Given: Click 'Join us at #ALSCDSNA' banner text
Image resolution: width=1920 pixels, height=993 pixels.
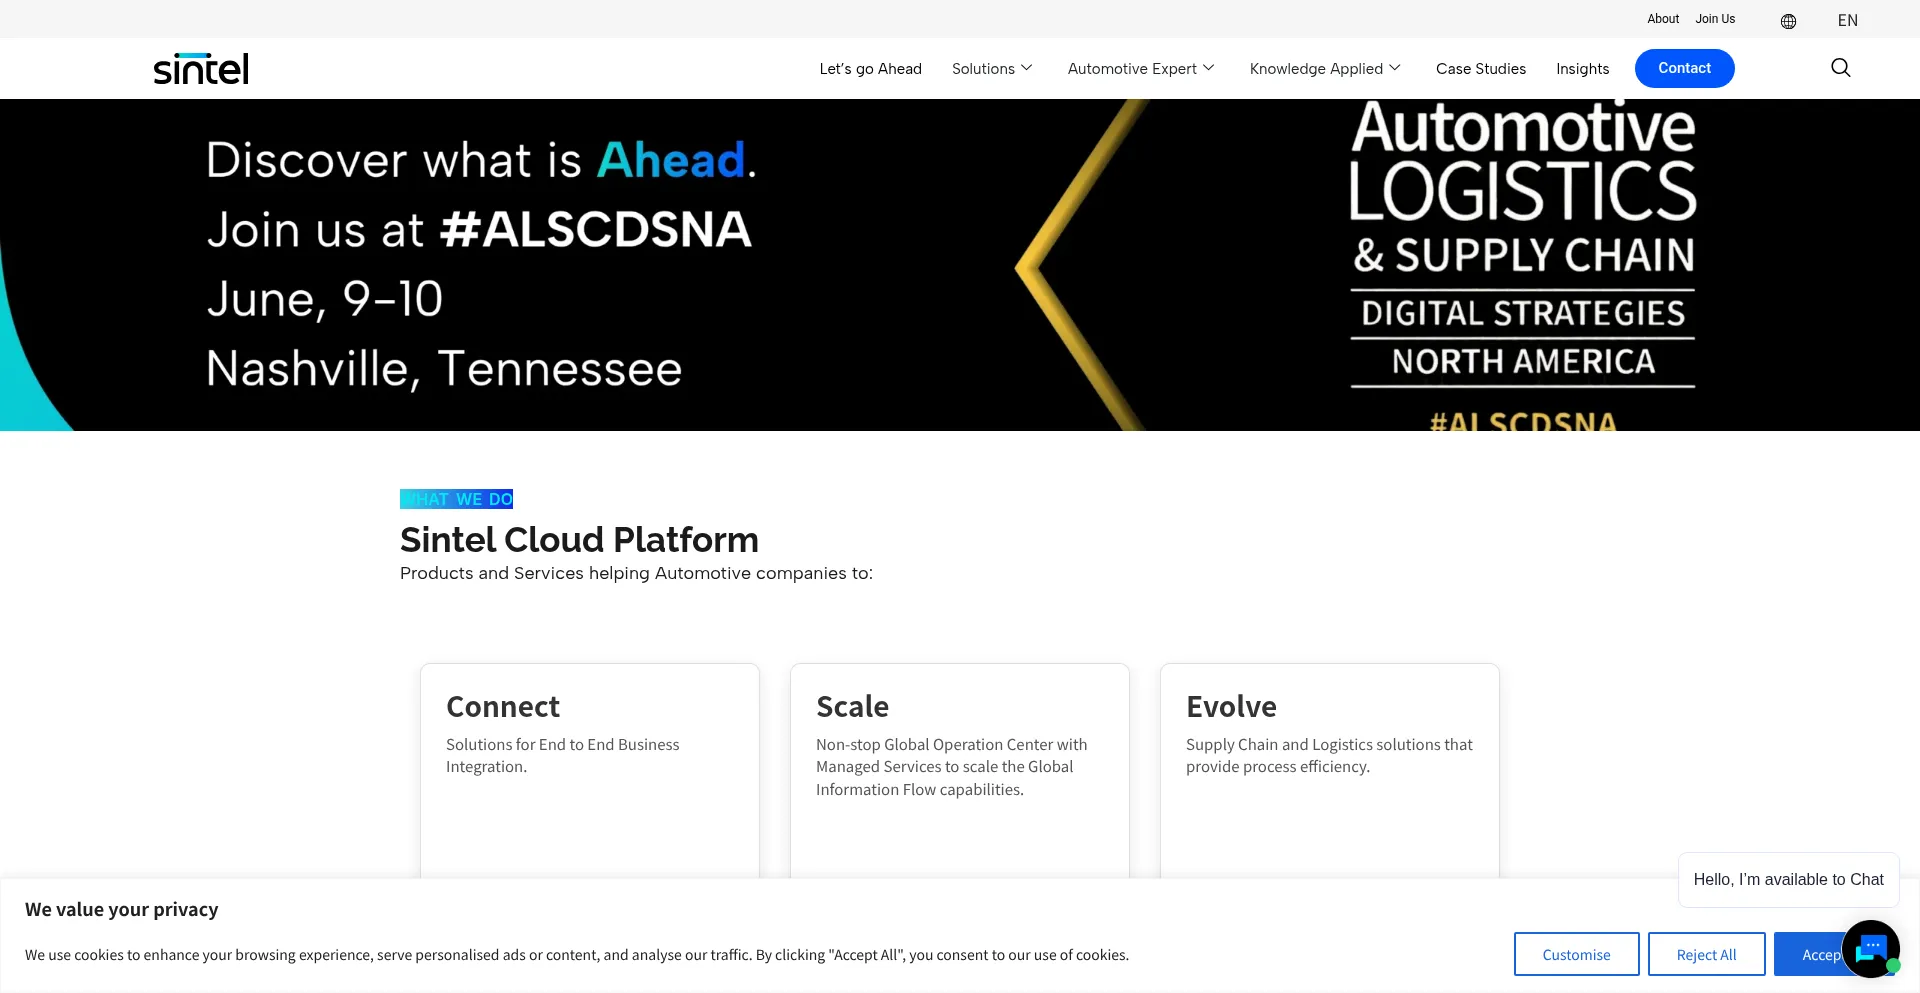Looking at the screenshot, I should [x=479, y=230].
